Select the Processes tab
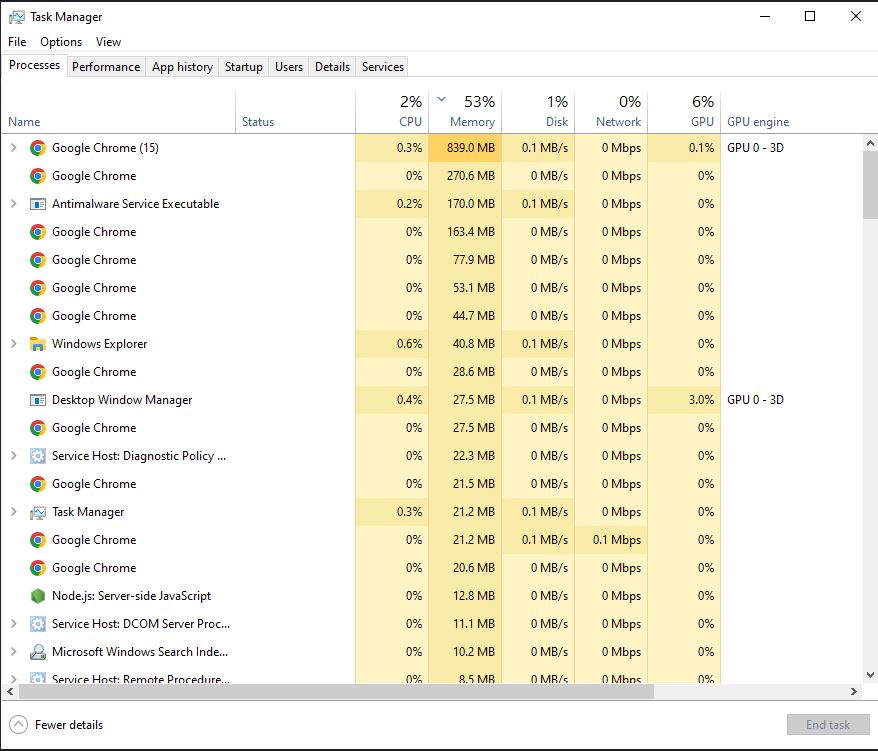Image resolution: width=878 pixels, height=751 pixels. pos(34,65)
